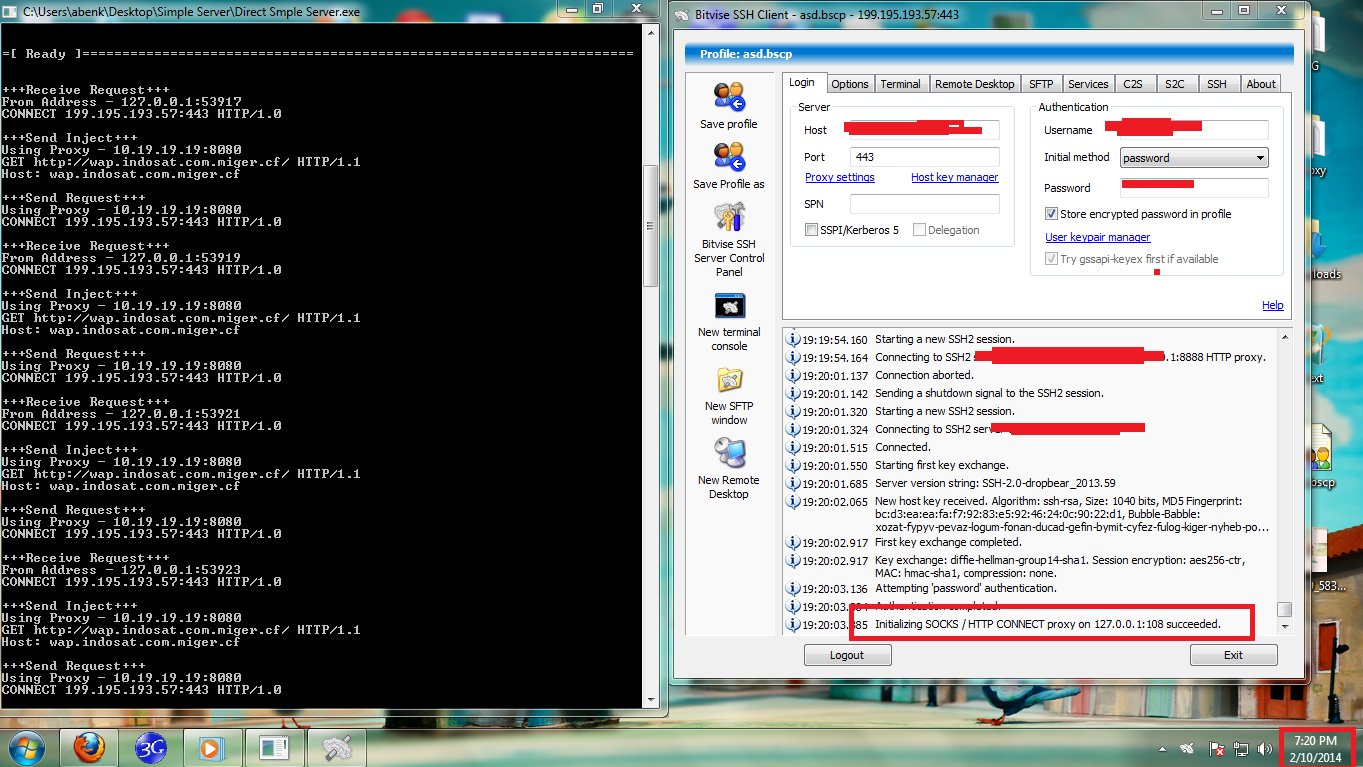Screen dimensions: 1363x767
Task: Click the SPN input field
Action: coord(925,204)
